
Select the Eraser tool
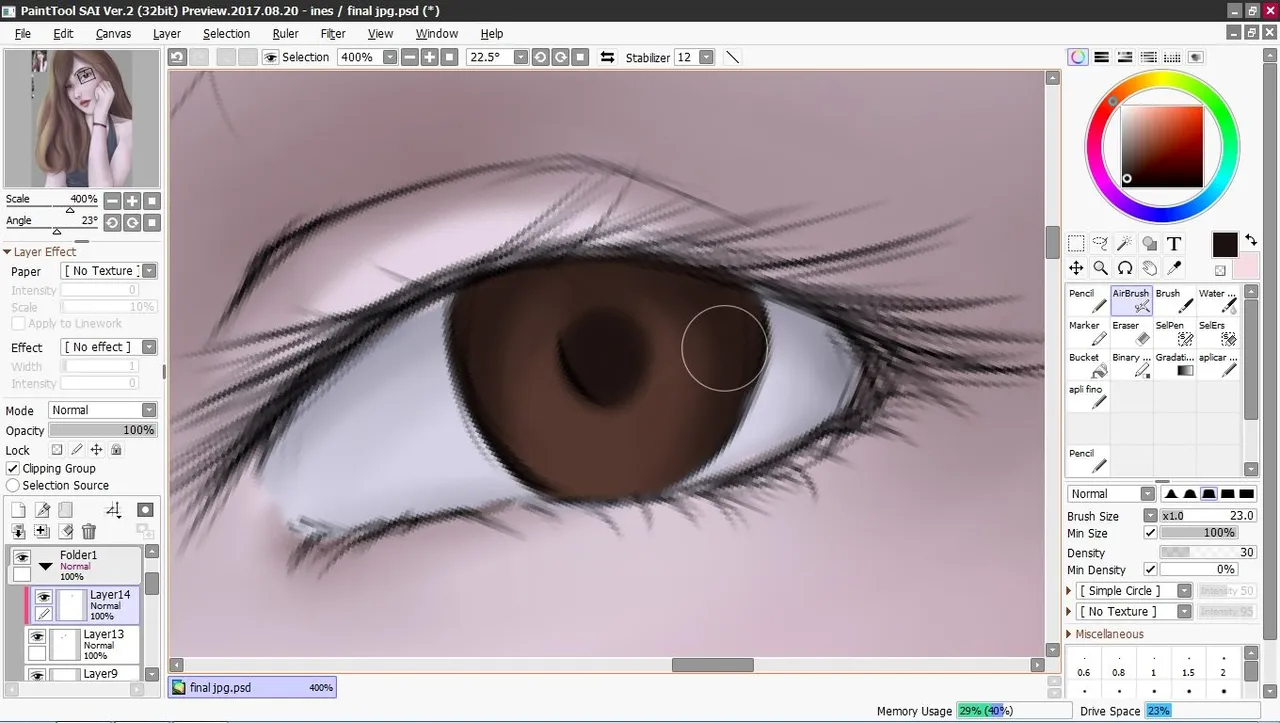click(1131, 333)
